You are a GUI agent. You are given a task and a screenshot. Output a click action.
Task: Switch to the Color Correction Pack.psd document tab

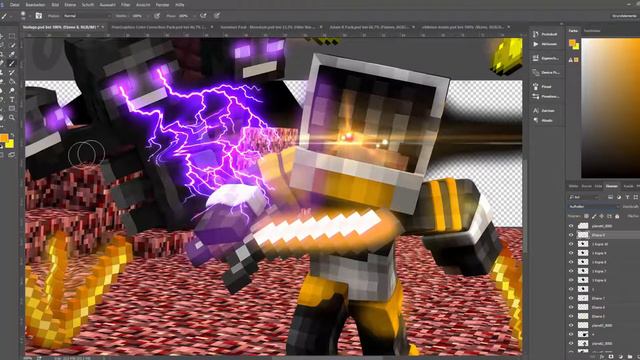click(159, 27)
